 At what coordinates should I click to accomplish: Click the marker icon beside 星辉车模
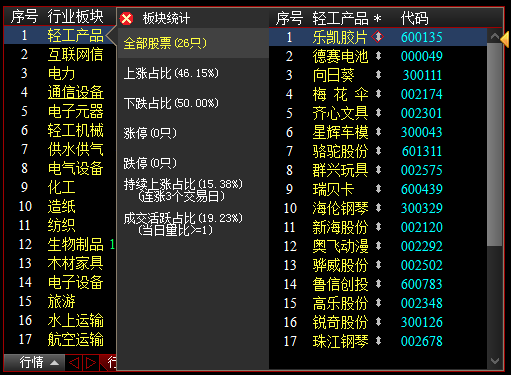coord(378,132)
